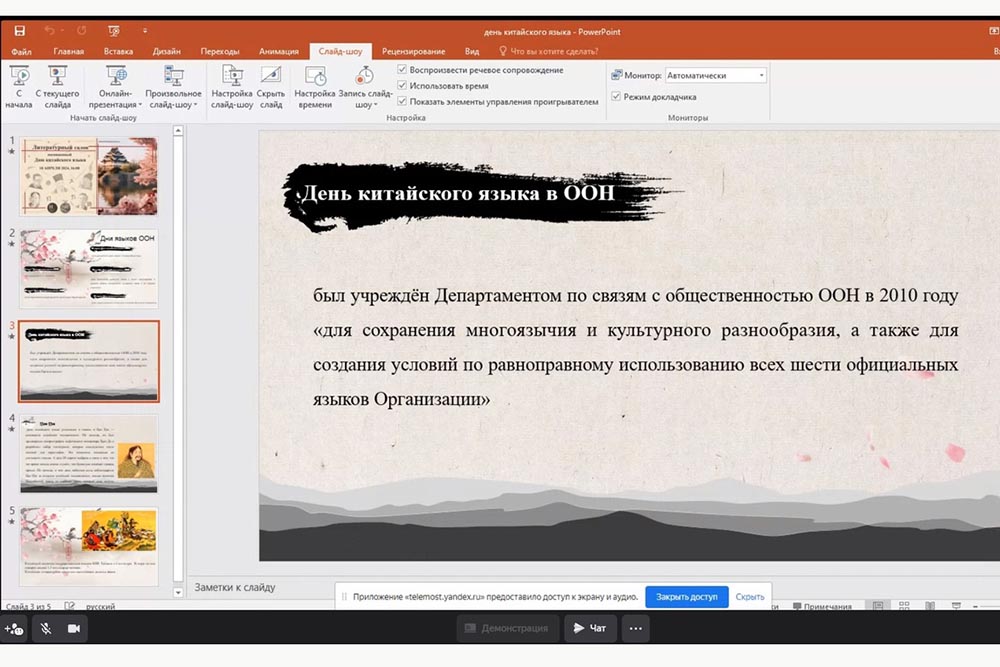Click the 'Скрыть слайд' icon

click(x=270, y=78)
